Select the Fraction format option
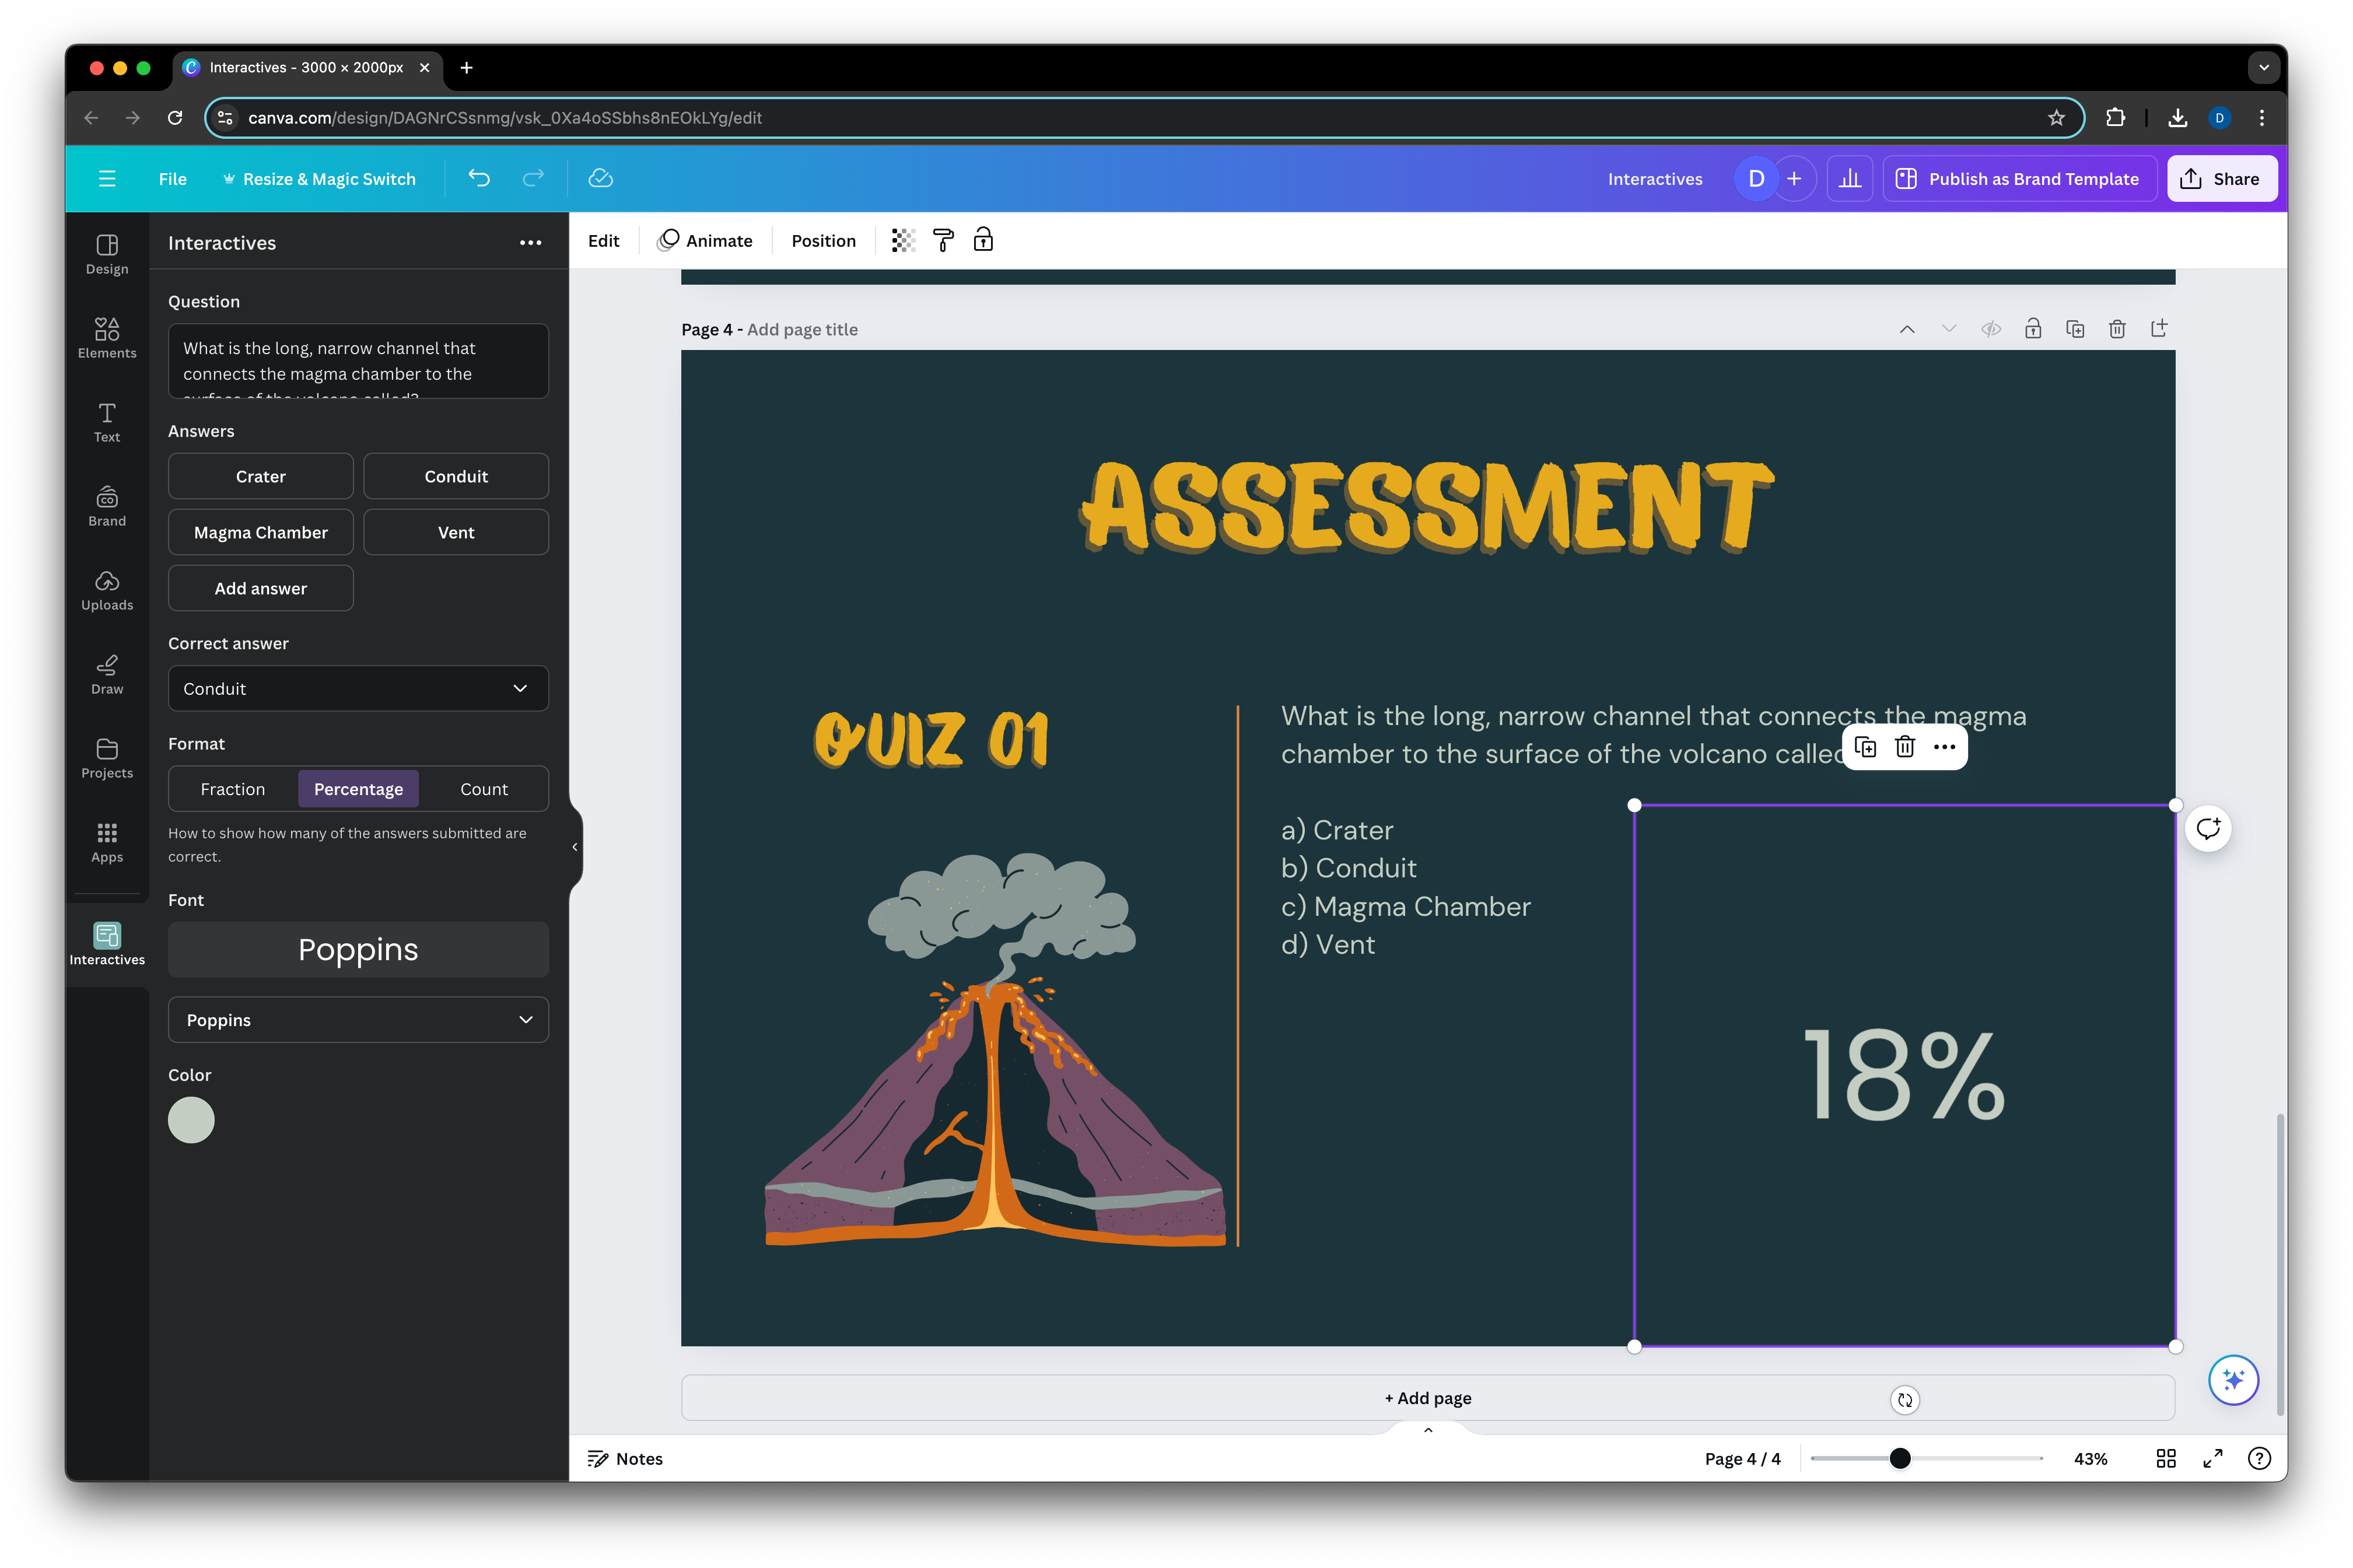The image size is (2353, 1568). (x=233, y=789)
